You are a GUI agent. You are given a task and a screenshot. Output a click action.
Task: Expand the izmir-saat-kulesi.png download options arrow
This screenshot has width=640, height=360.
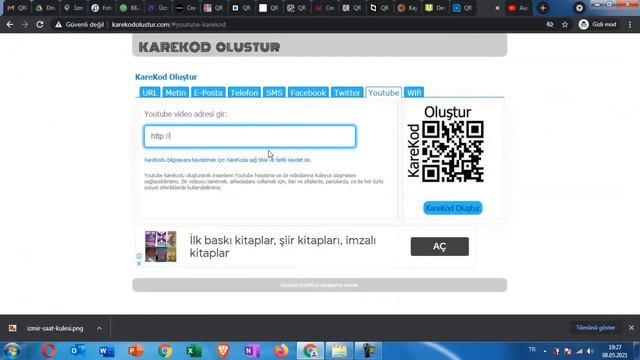pyautogui.click(x=99, y=328)
